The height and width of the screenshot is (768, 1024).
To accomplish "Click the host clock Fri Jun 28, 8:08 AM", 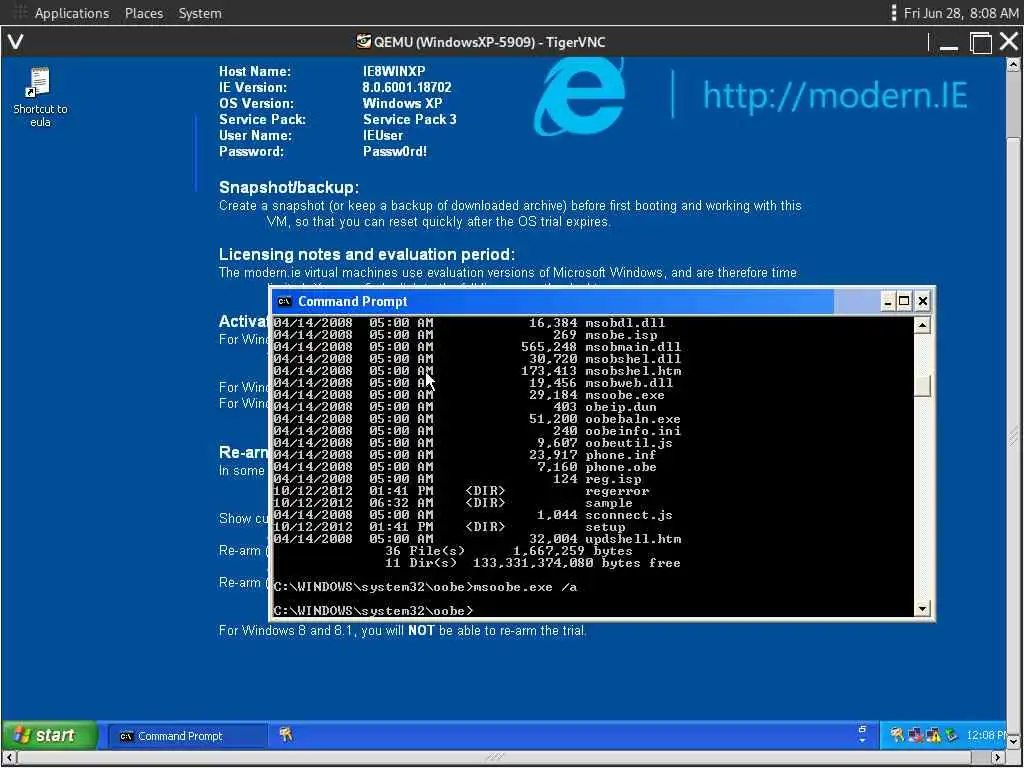I will (x=961, y=13).
